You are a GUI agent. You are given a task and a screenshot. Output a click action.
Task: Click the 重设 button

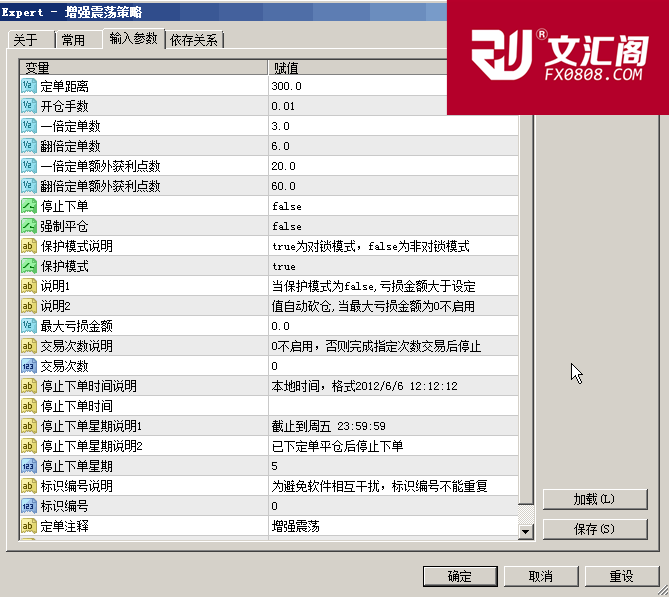(621, 576)
